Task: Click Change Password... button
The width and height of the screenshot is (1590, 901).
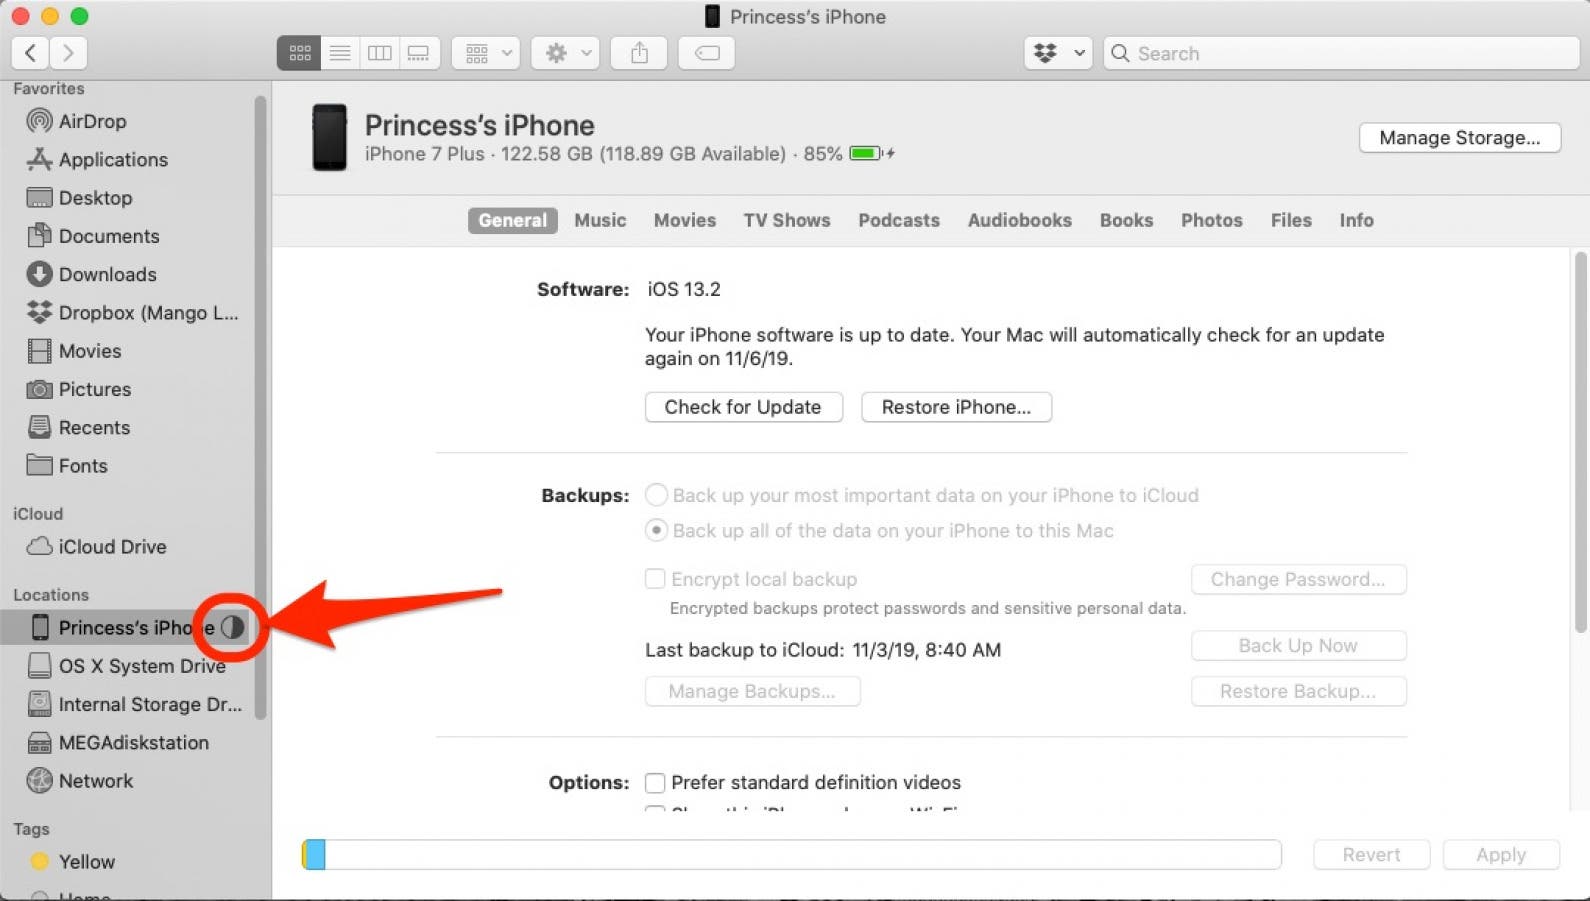Action: click(x=1298, y=579)
